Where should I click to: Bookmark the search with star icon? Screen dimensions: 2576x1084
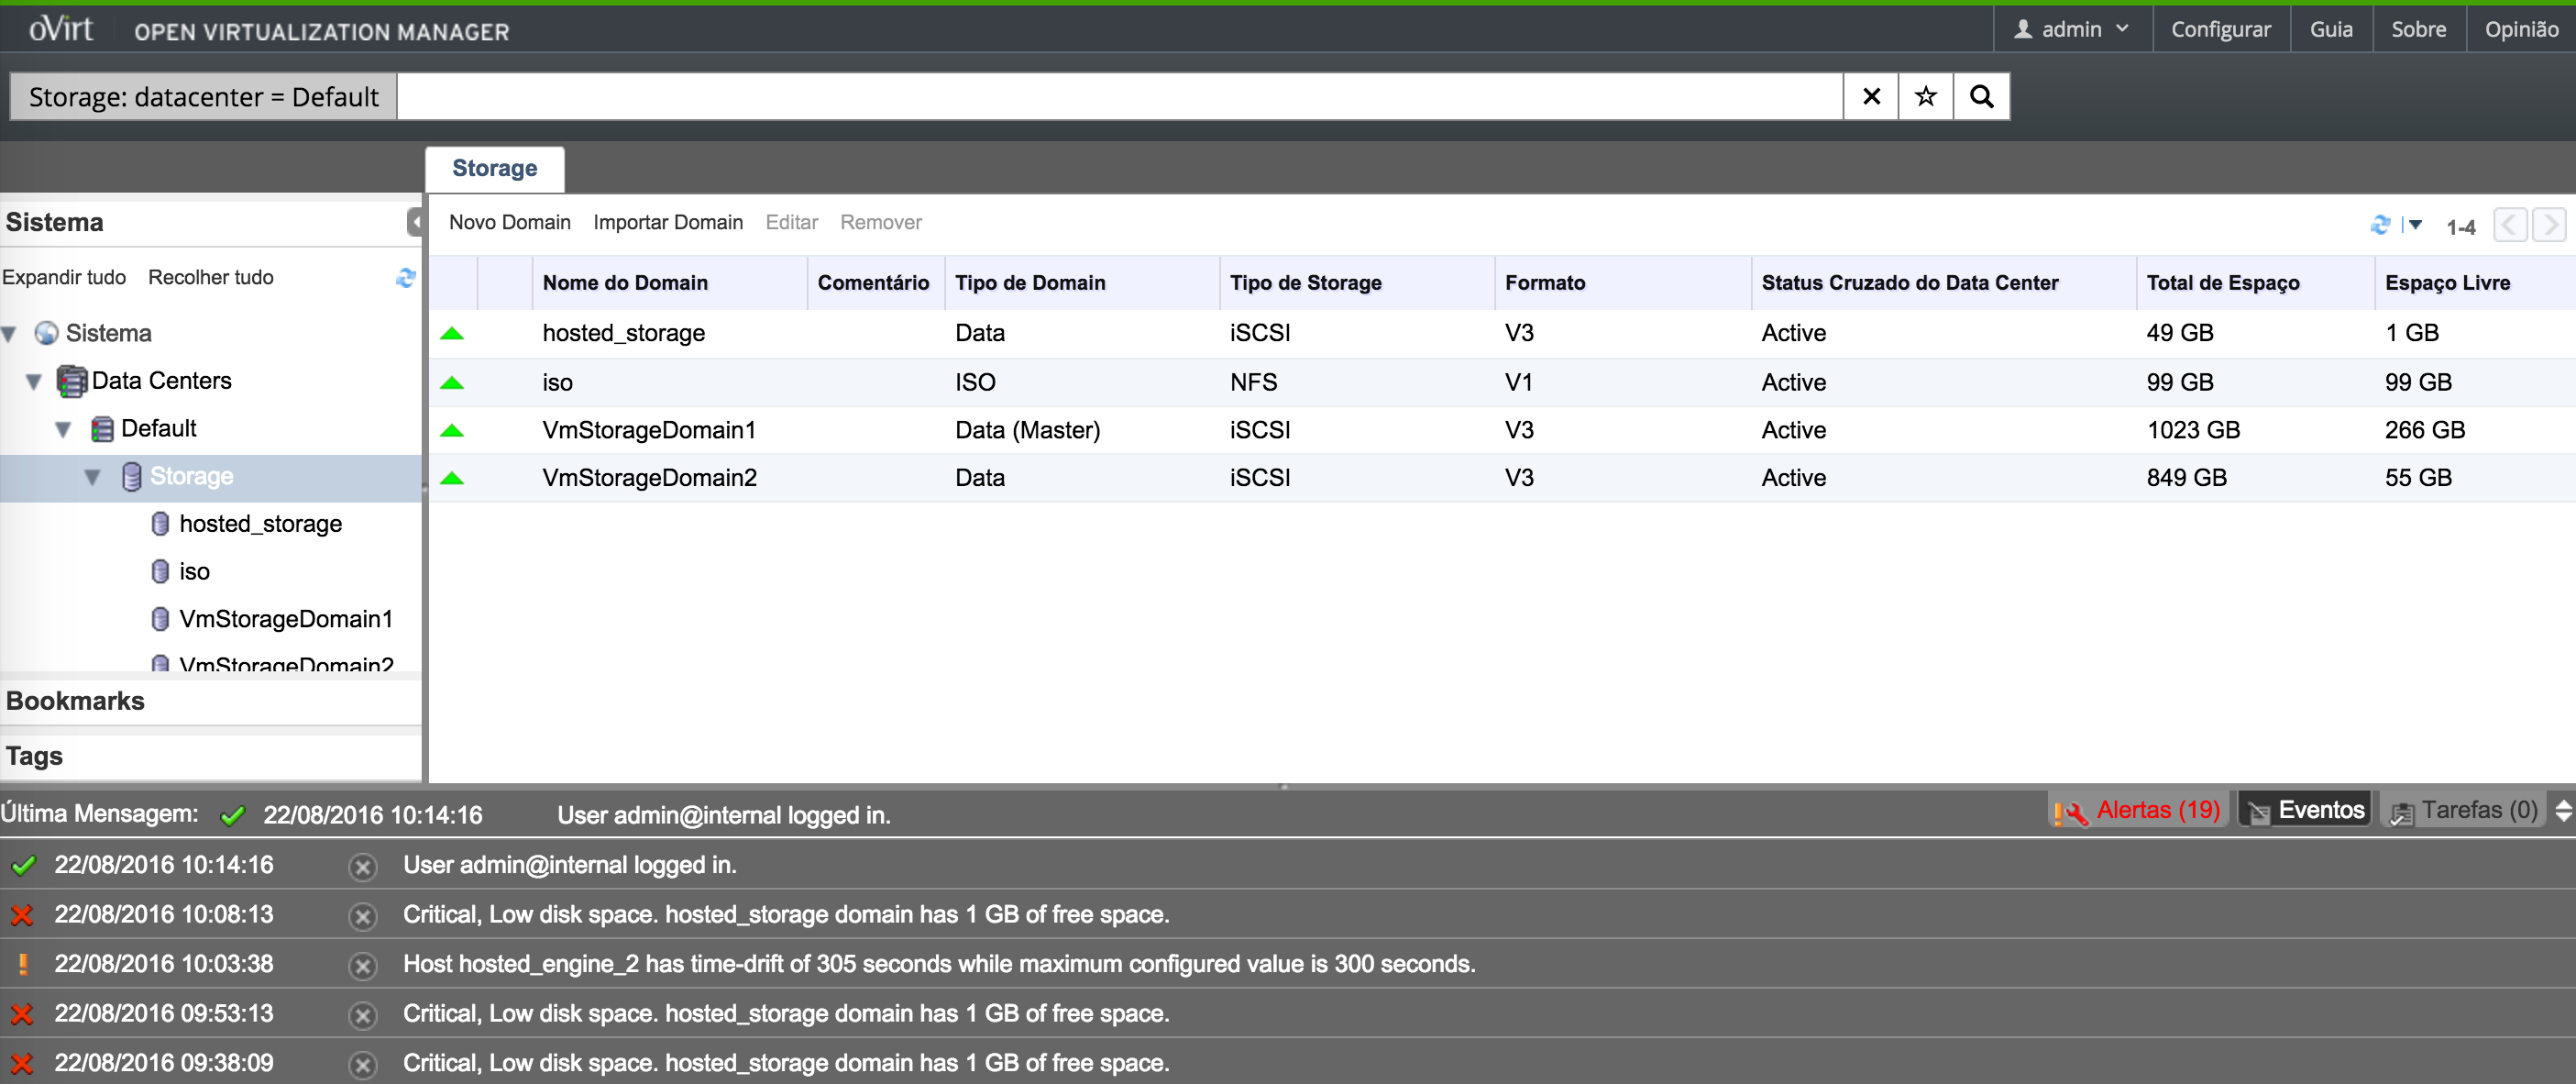1925,97
